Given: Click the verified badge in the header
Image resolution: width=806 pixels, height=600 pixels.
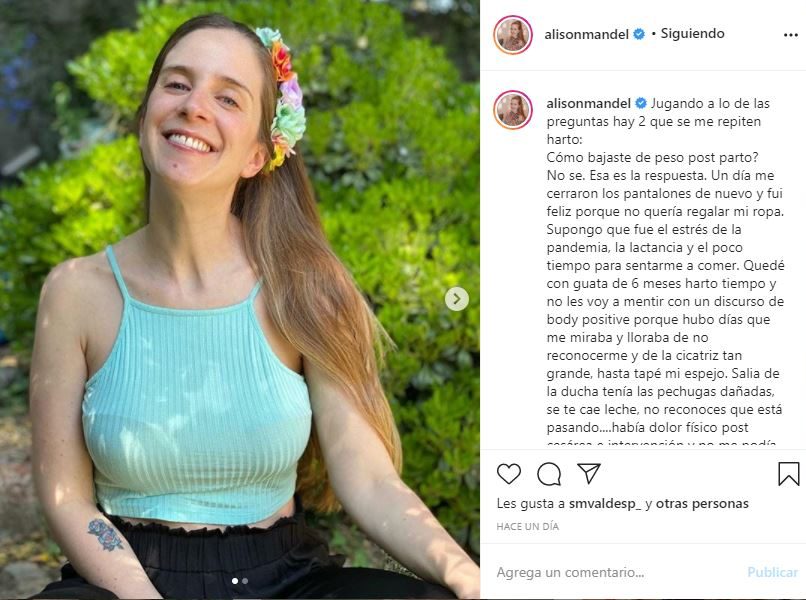Looking at the screenshot, I should tap(638, 34).
